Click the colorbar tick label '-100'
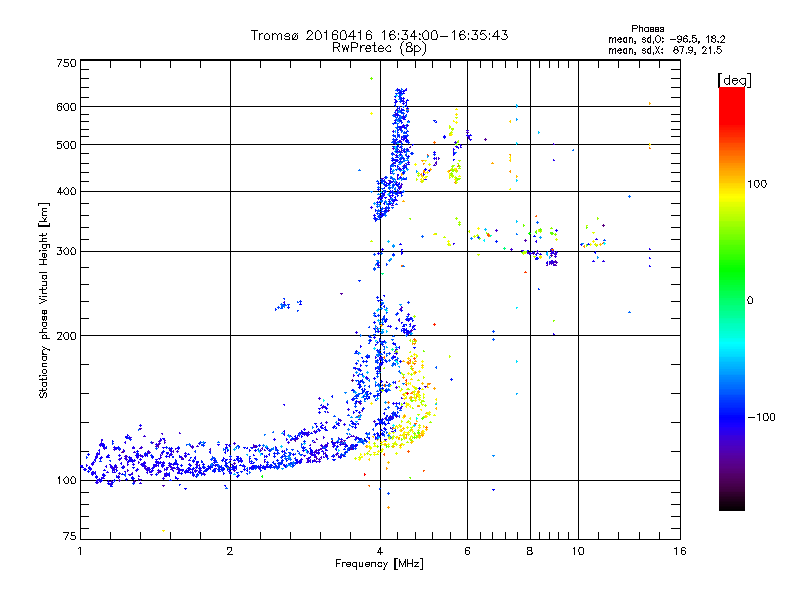 (x=761, y=417)
